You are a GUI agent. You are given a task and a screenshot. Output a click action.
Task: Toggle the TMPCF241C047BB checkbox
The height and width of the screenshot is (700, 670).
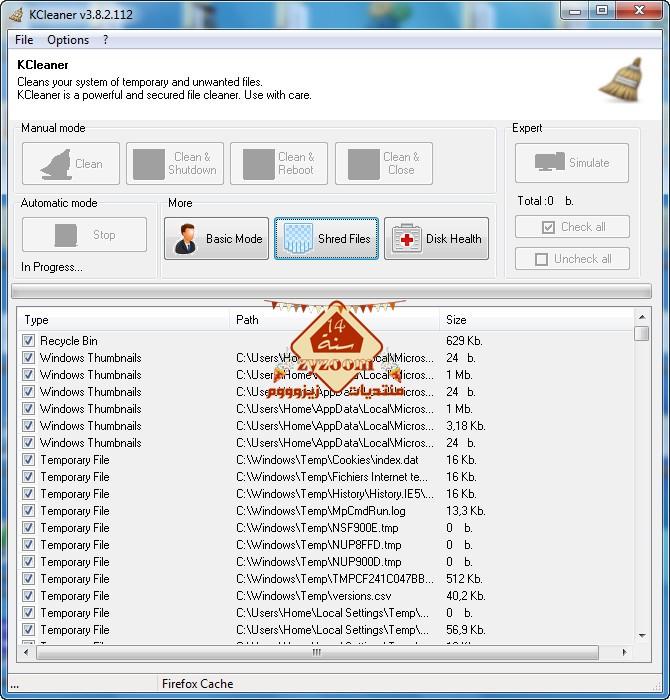28,579
